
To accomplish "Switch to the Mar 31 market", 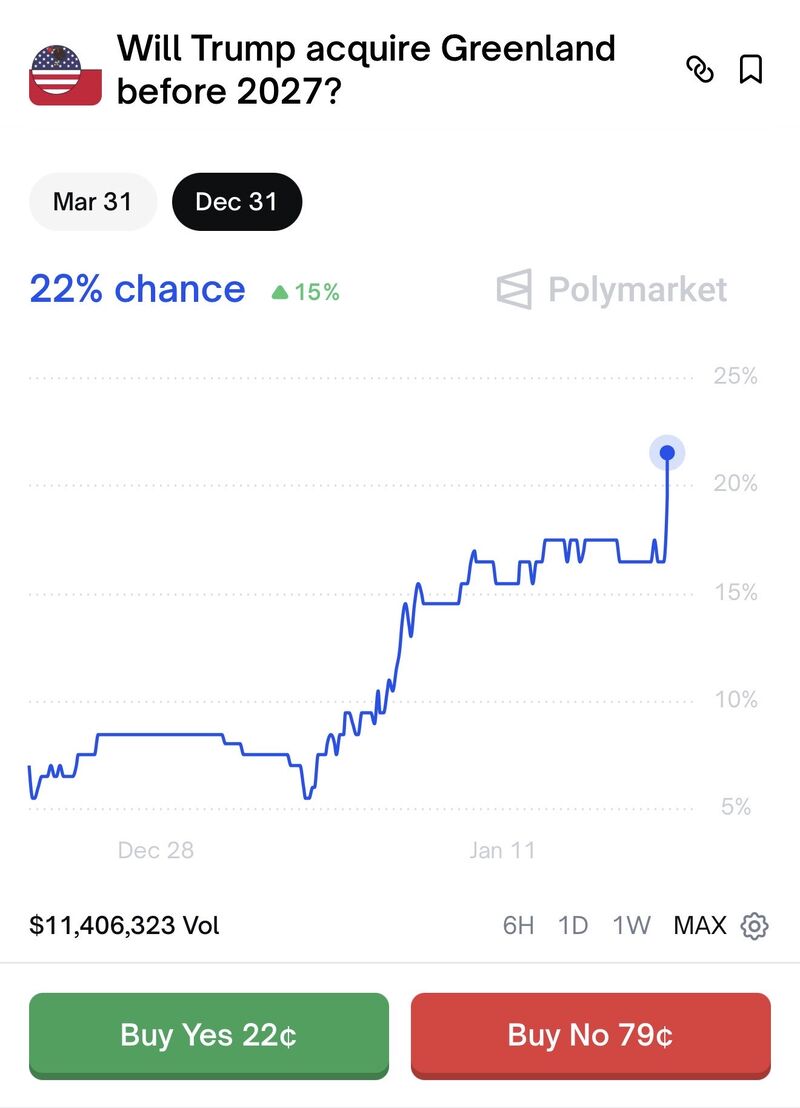I will coord(92,202).
